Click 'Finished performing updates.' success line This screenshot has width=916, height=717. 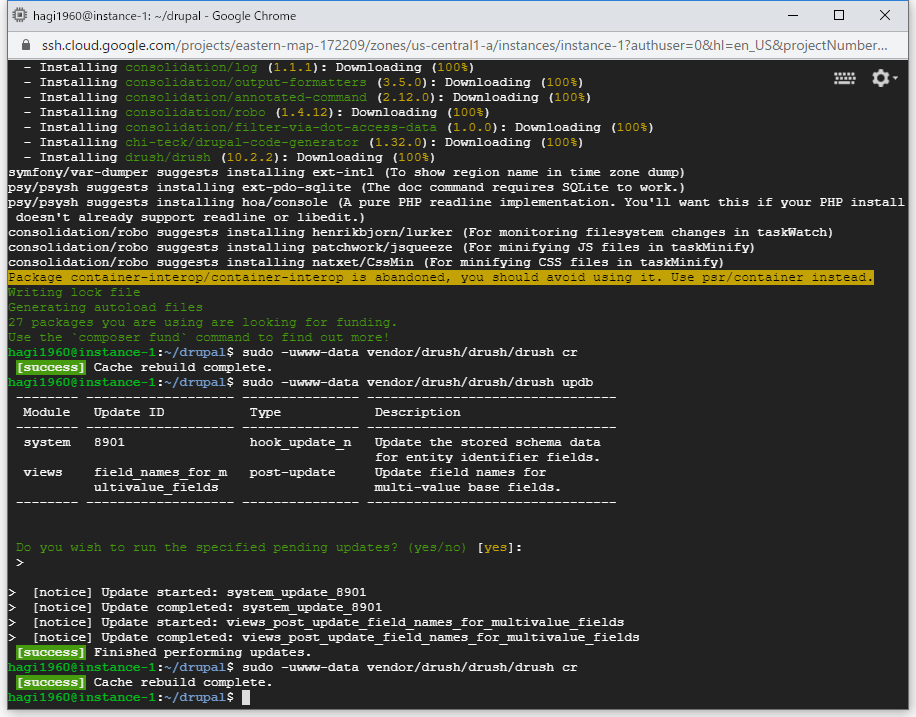coord(164,652)
